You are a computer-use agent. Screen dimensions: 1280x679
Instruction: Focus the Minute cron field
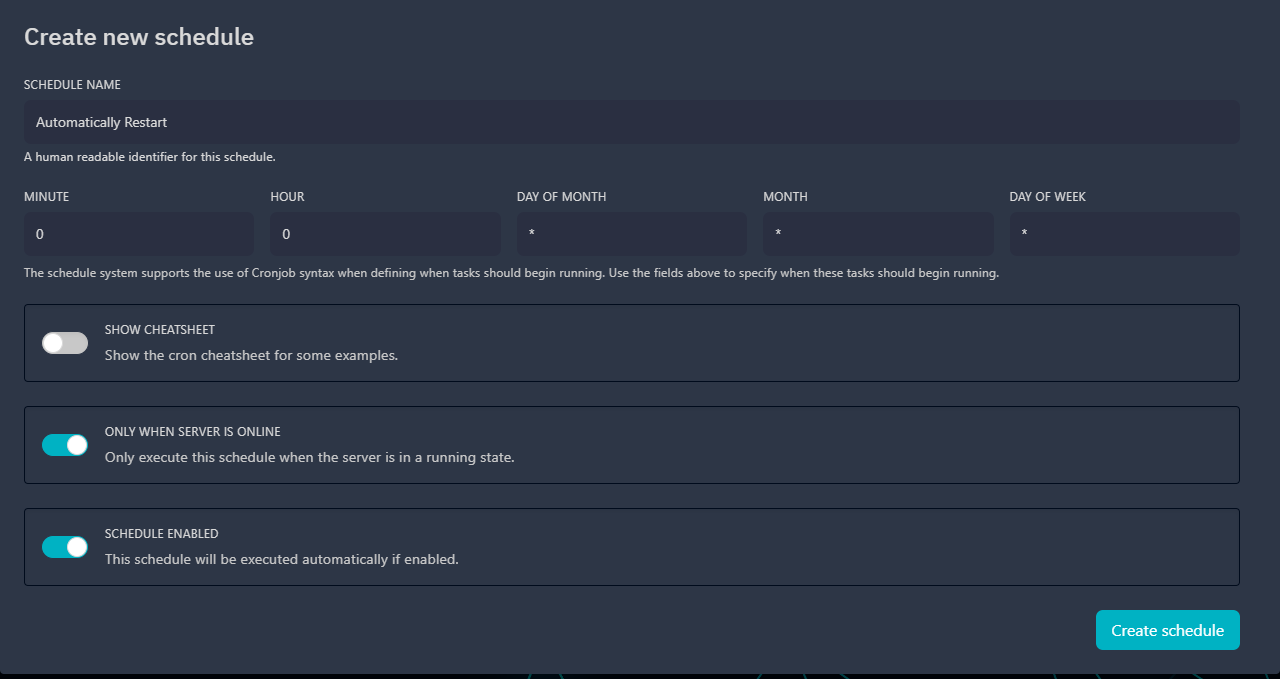pyautogui.click(x=139, y=234)
